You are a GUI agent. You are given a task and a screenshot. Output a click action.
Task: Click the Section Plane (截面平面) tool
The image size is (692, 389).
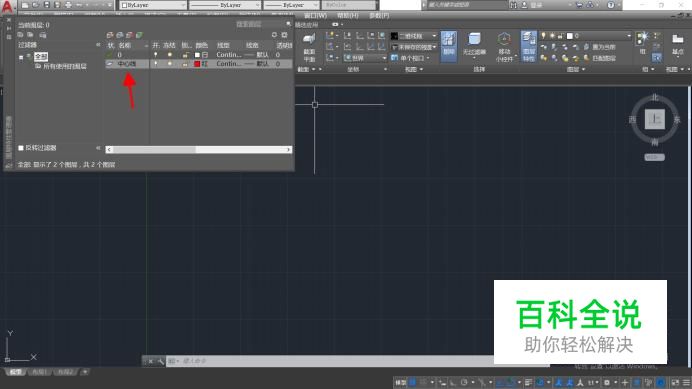(309, 47)
